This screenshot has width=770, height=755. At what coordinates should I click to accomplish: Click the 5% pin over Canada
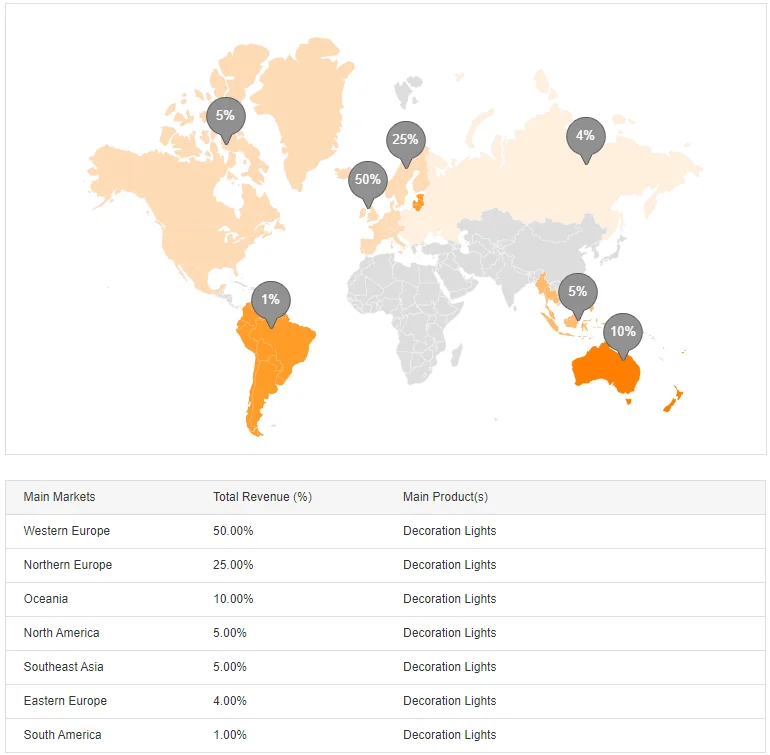[x=225, y=116]
